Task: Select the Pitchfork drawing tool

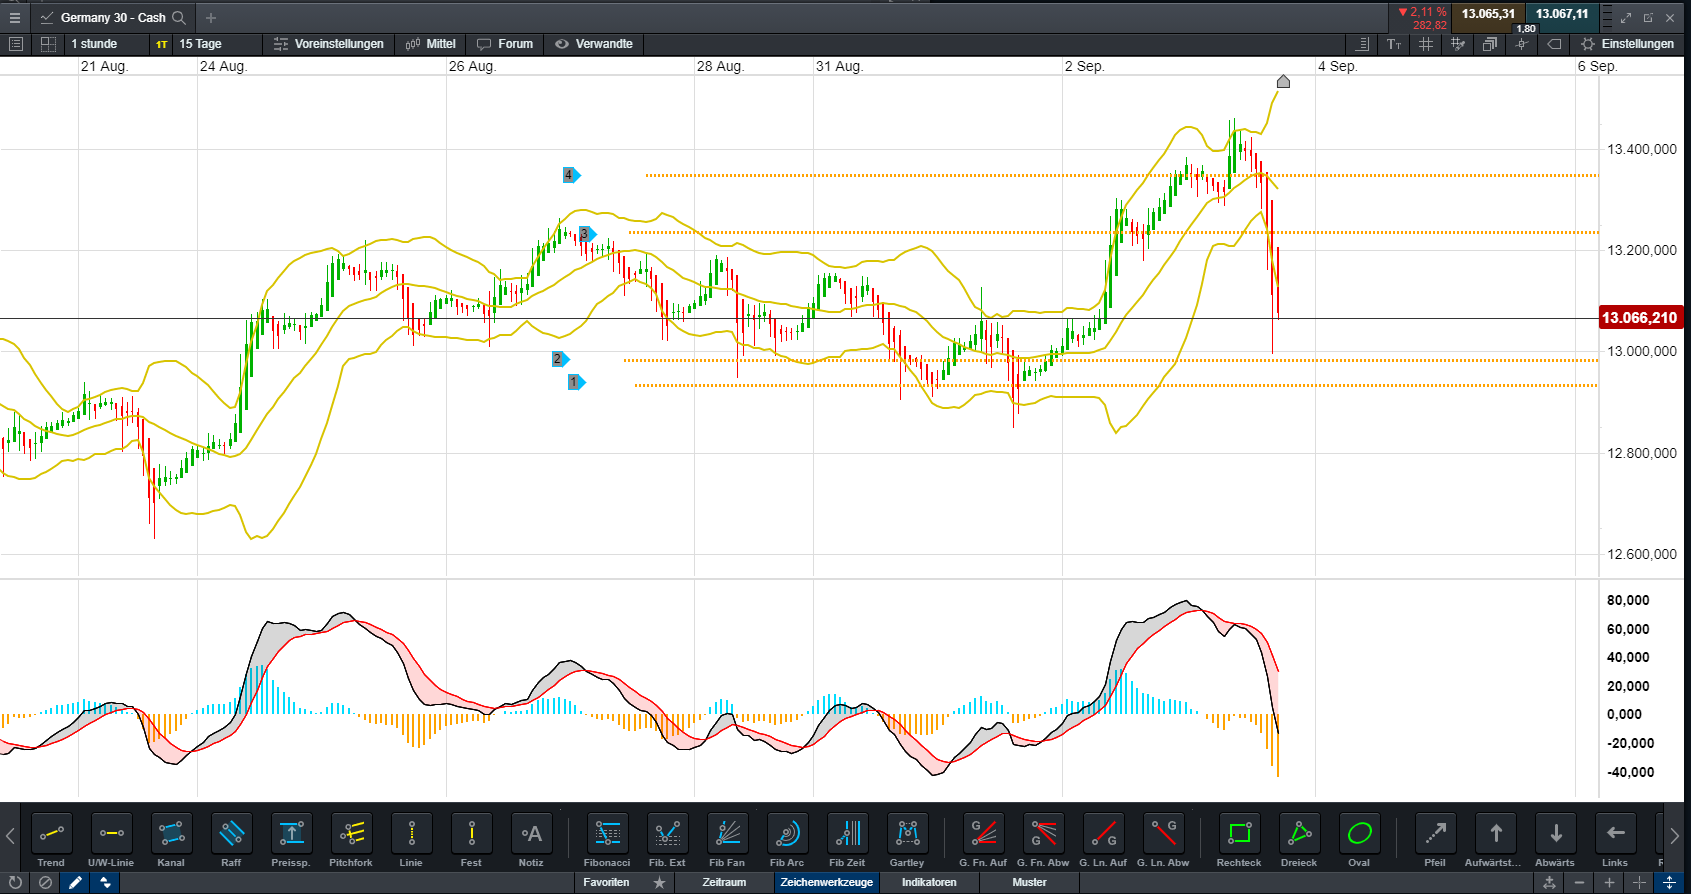Action: point(351,833)
